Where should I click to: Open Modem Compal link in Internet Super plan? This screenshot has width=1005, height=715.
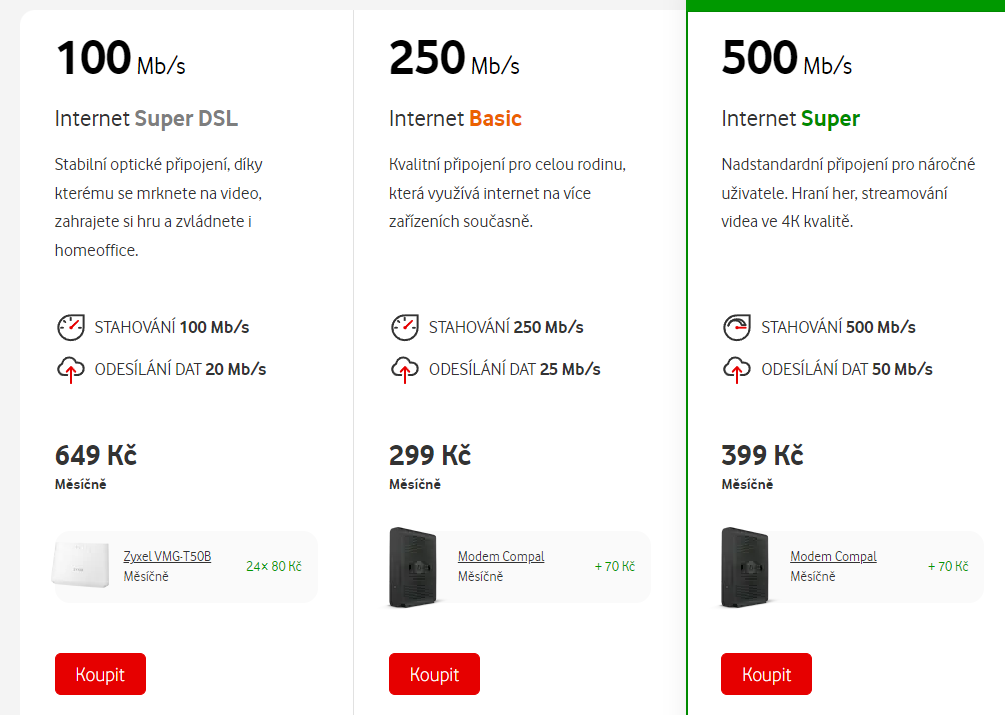(833, 557)
